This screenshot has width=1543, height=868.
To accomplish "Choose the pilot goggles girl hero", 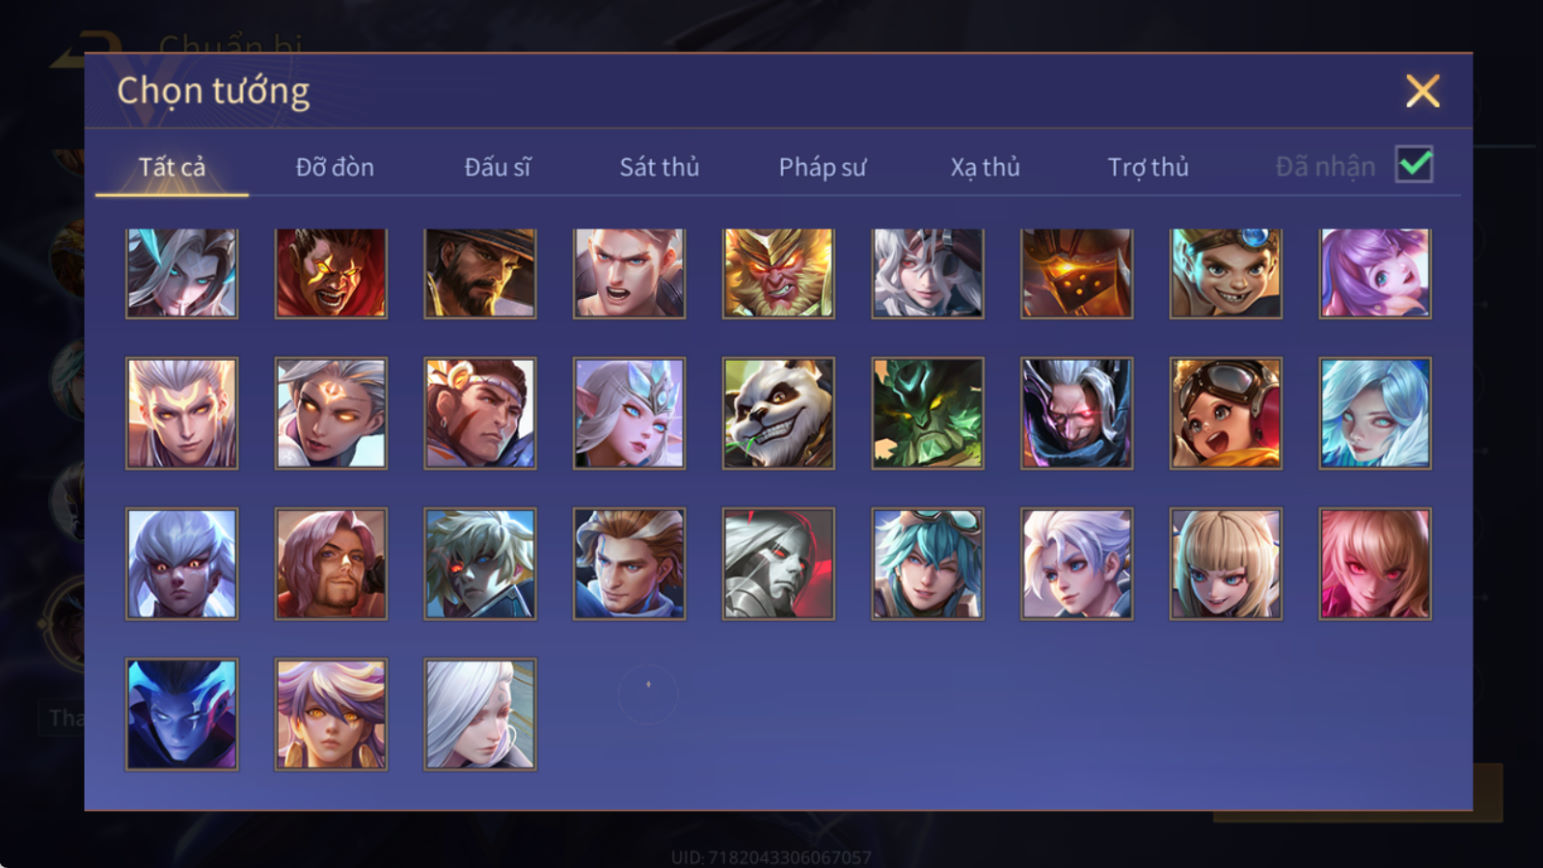I will click(x=1226, y=413).
